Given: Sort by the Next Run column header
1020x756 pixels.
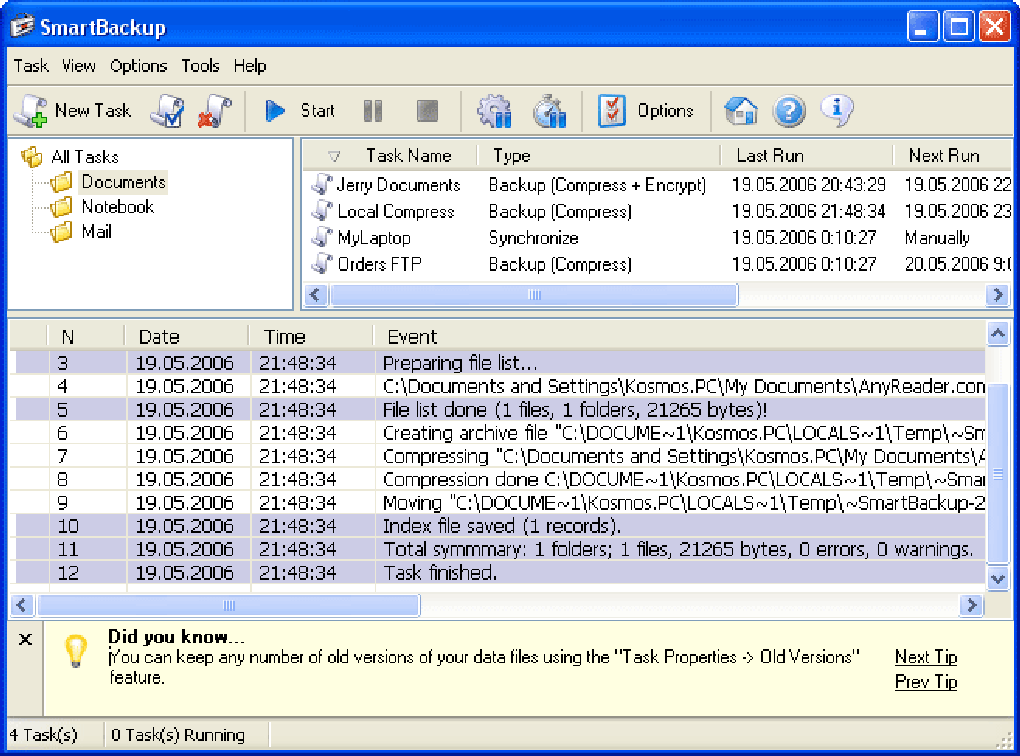Looking at the screenshot, I should (x=952, y=155).
